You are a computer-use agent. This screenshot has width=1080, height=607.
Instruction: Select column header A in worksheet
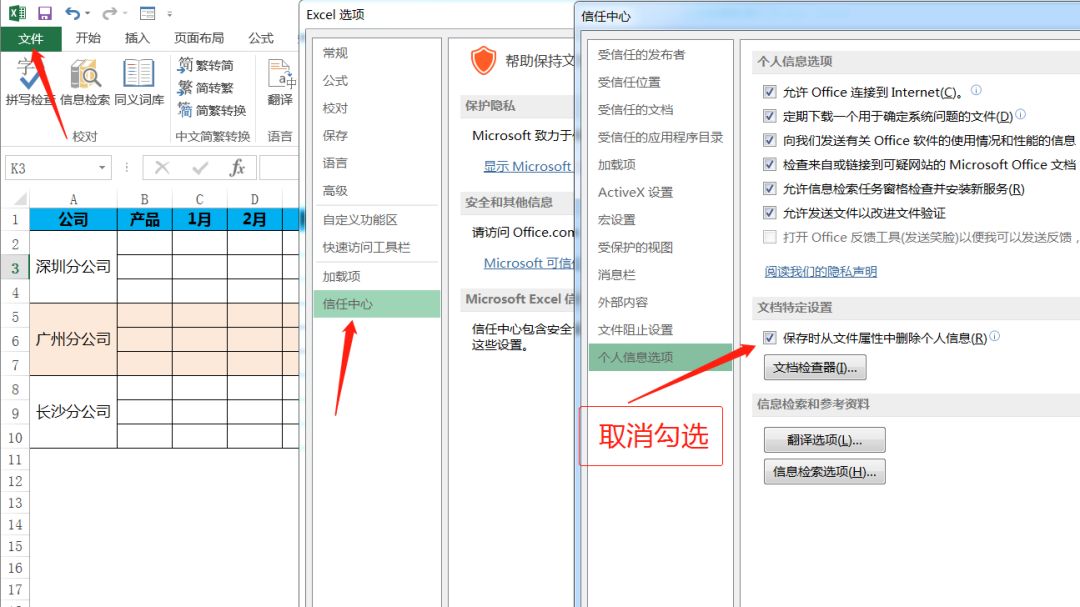[x=73, y=199]
